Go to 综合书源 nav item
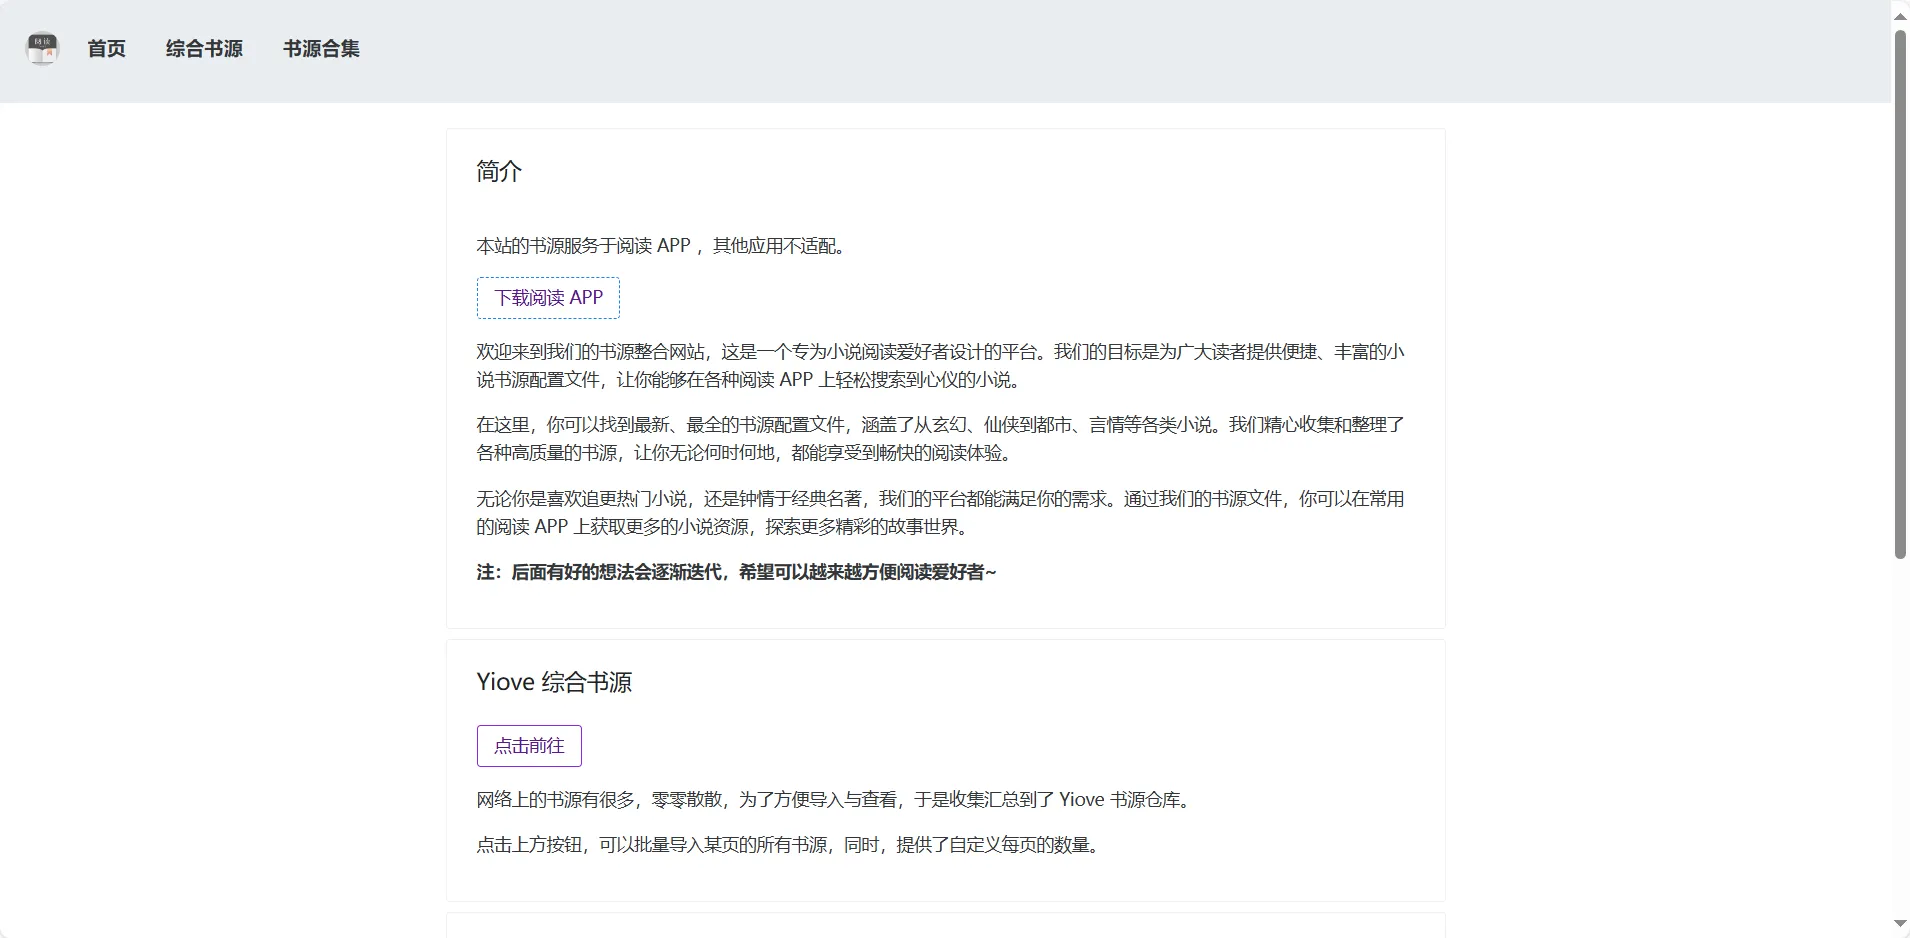Viewport: 1910px width, 938px height. click(x=204, y=49)
